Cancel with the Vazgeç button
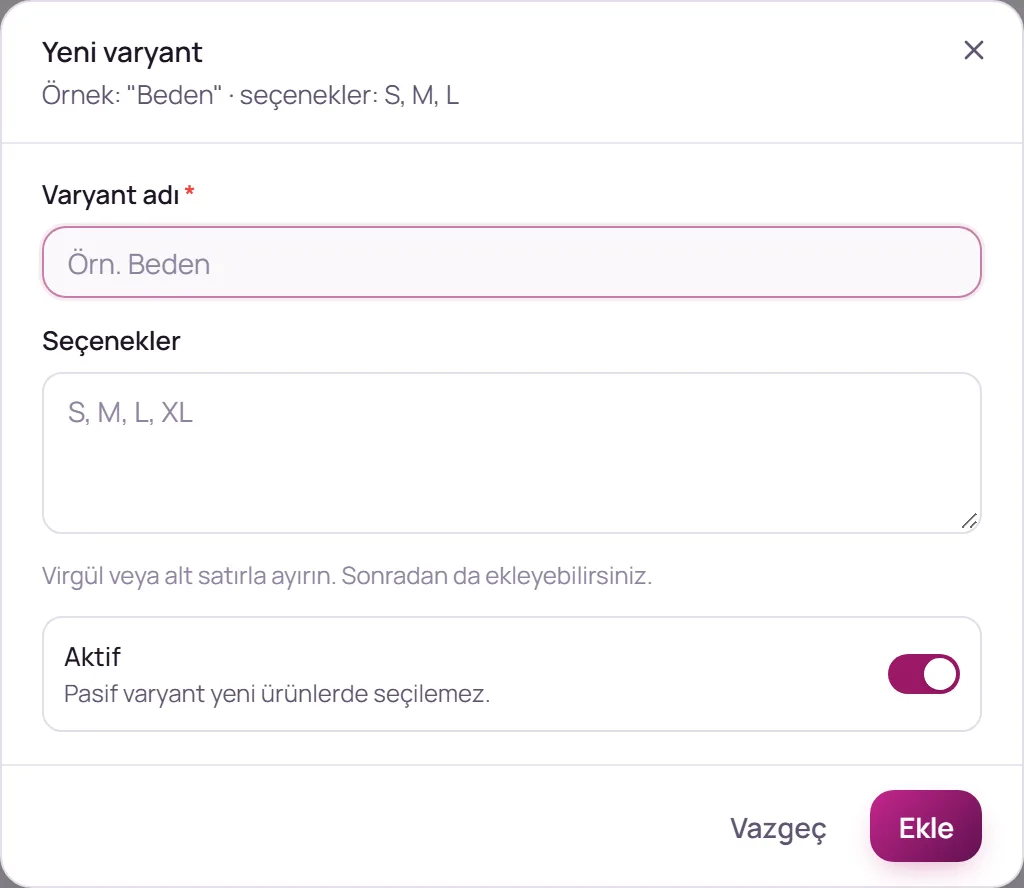This screenshot has width=1024, height=888. tap(778, 827)
